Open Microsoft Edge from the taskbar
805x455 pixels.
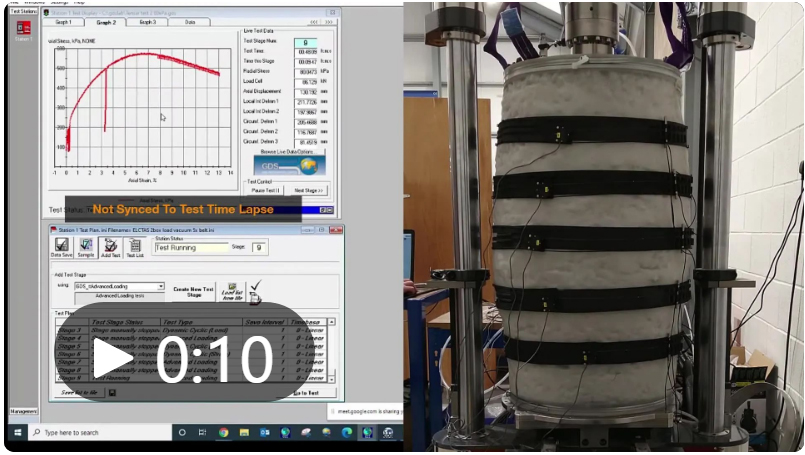pos(347,432)
